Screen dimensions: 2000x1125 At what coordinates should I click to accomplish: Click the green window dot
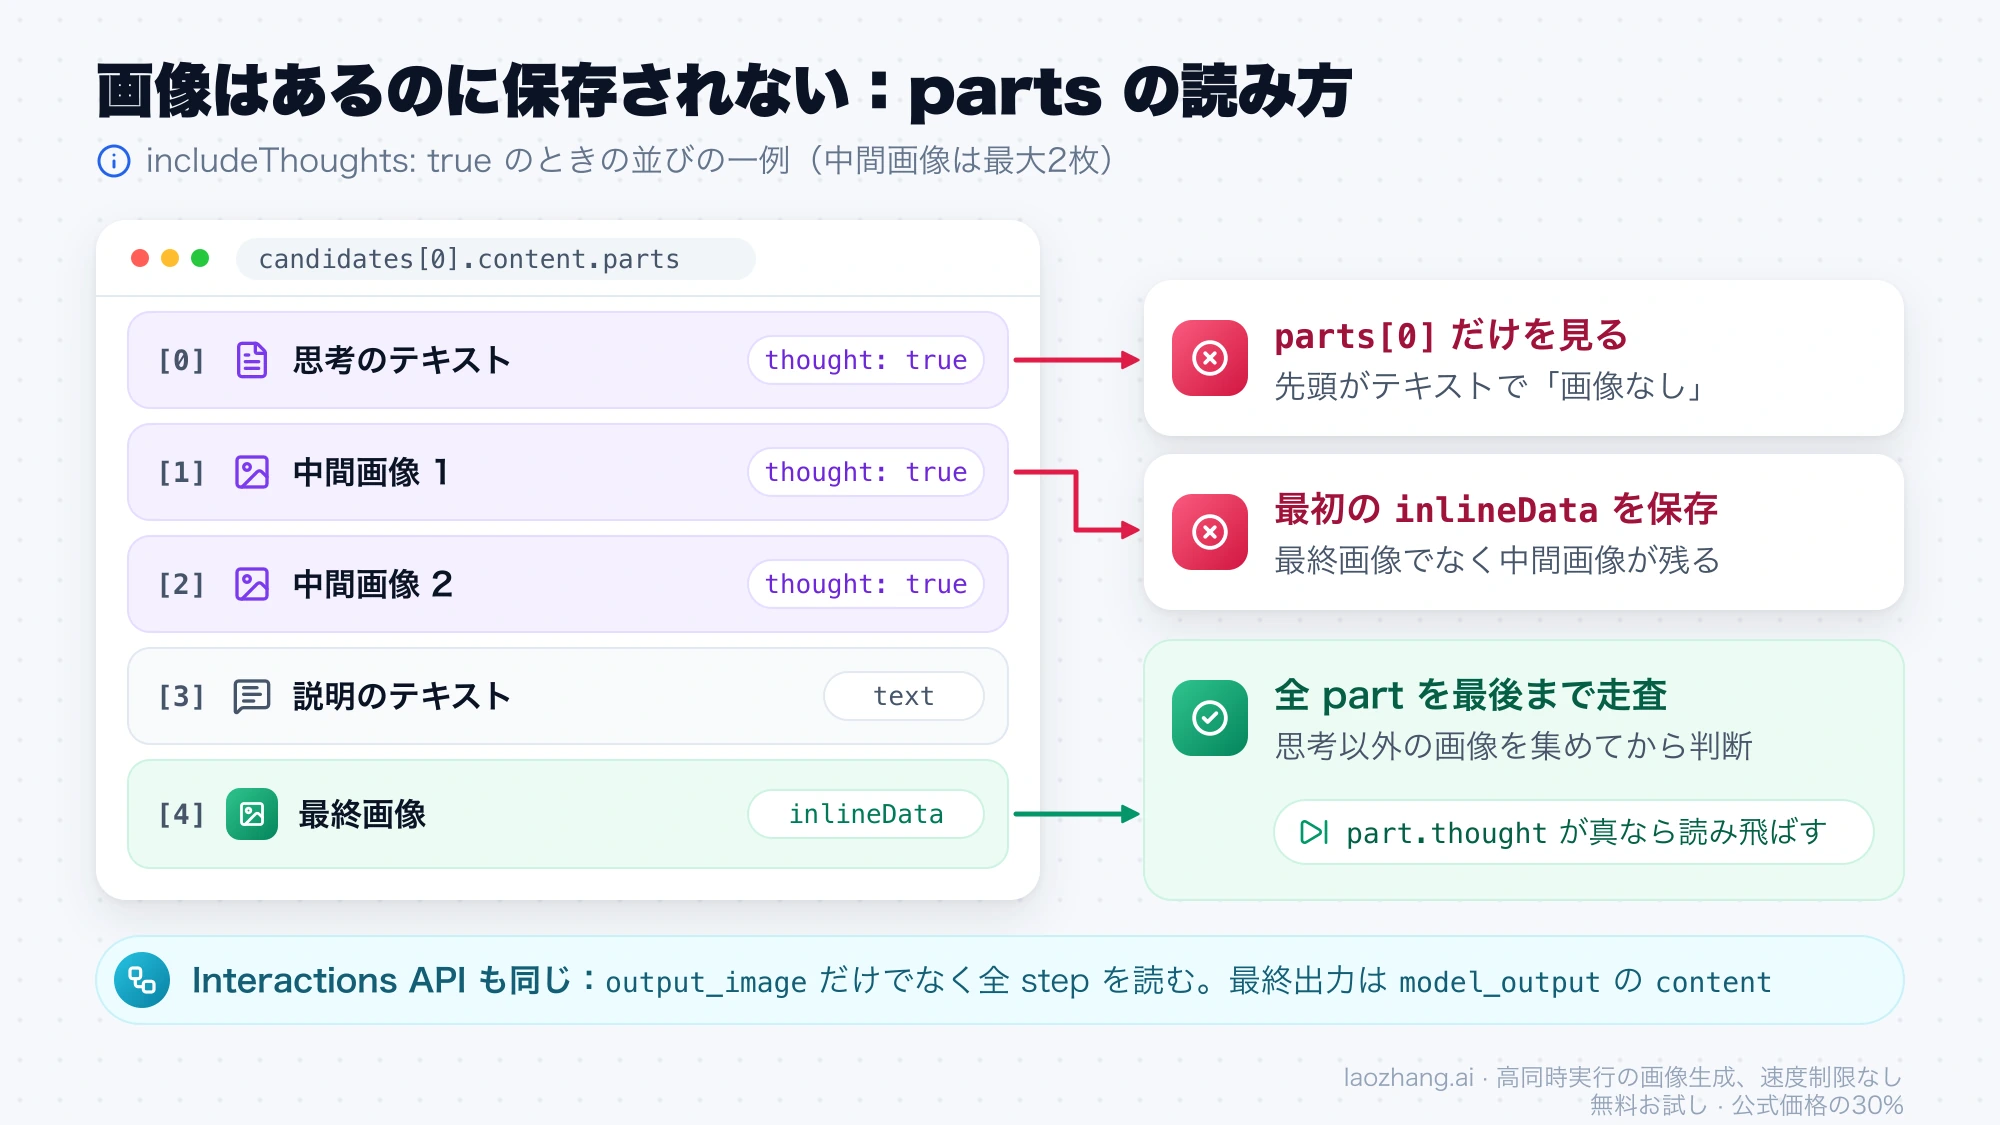200,258
